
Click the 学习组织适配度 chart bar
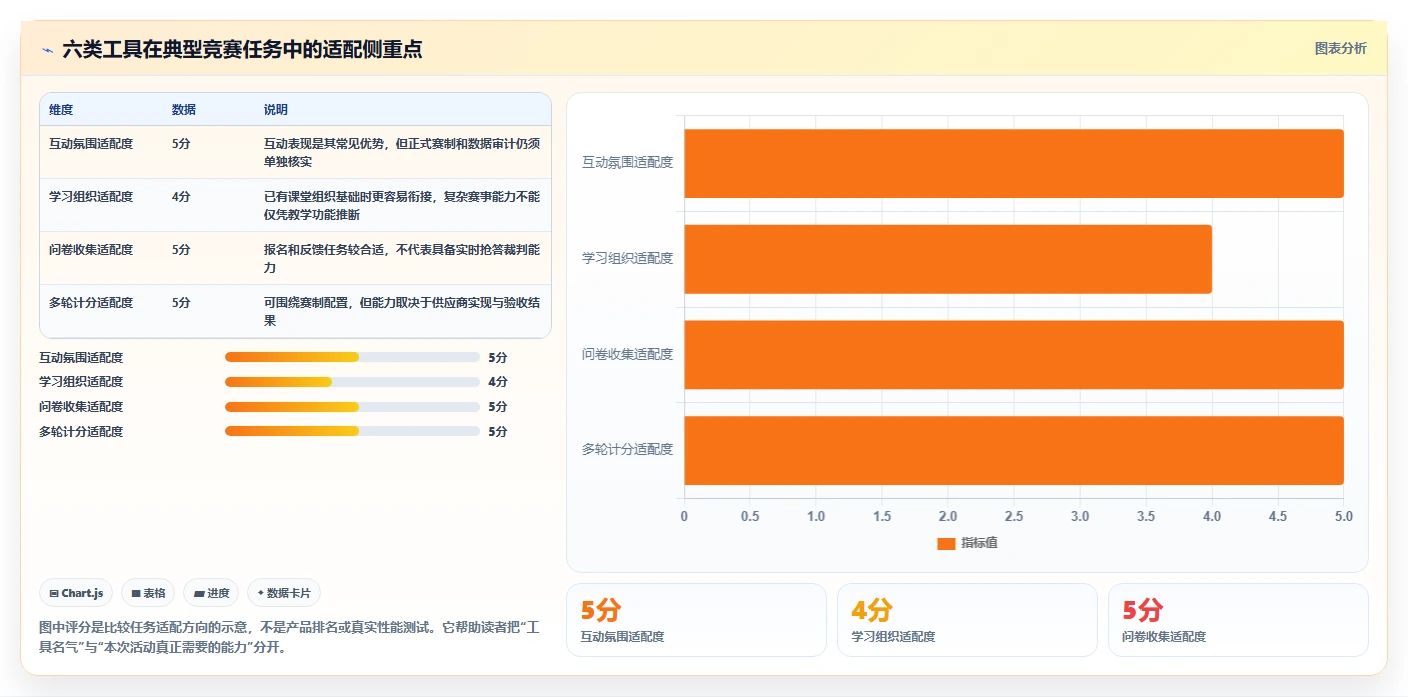pos(948,259)
